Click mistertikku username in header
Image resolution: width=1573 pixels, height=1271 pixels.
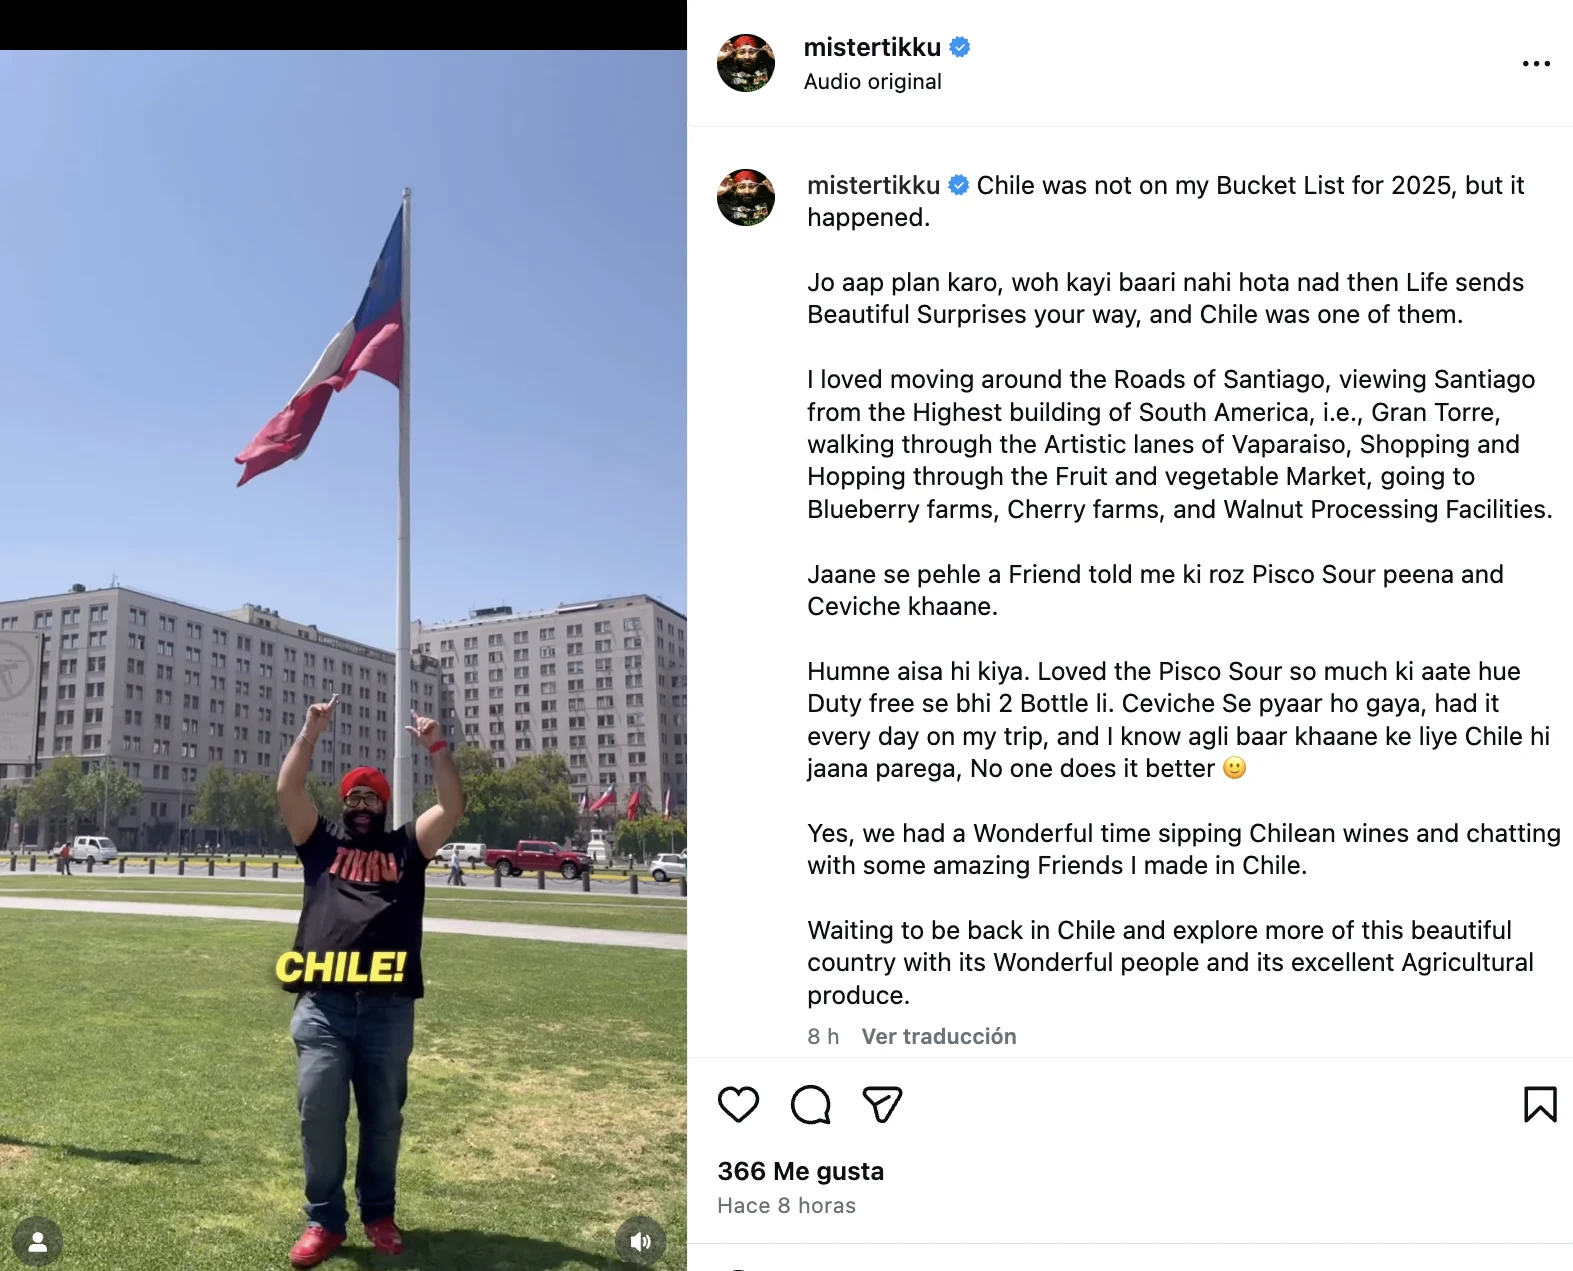(872, 47)
